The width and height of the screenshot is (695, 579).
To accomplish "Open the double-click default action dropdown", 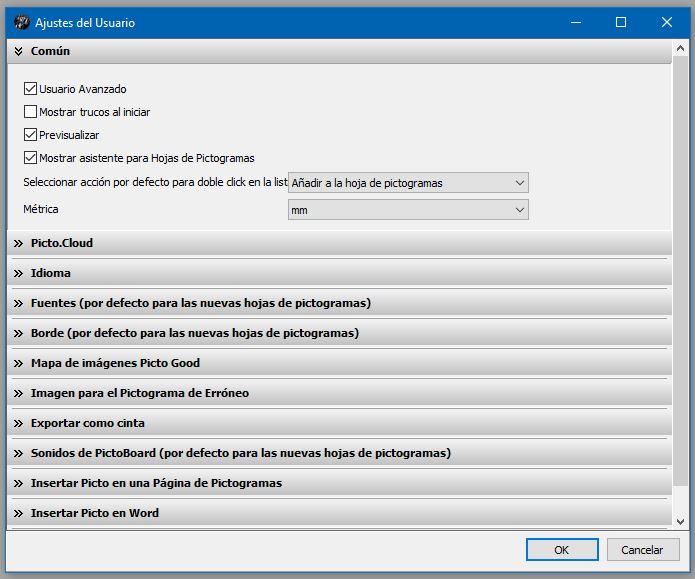I will pos(408,183).
